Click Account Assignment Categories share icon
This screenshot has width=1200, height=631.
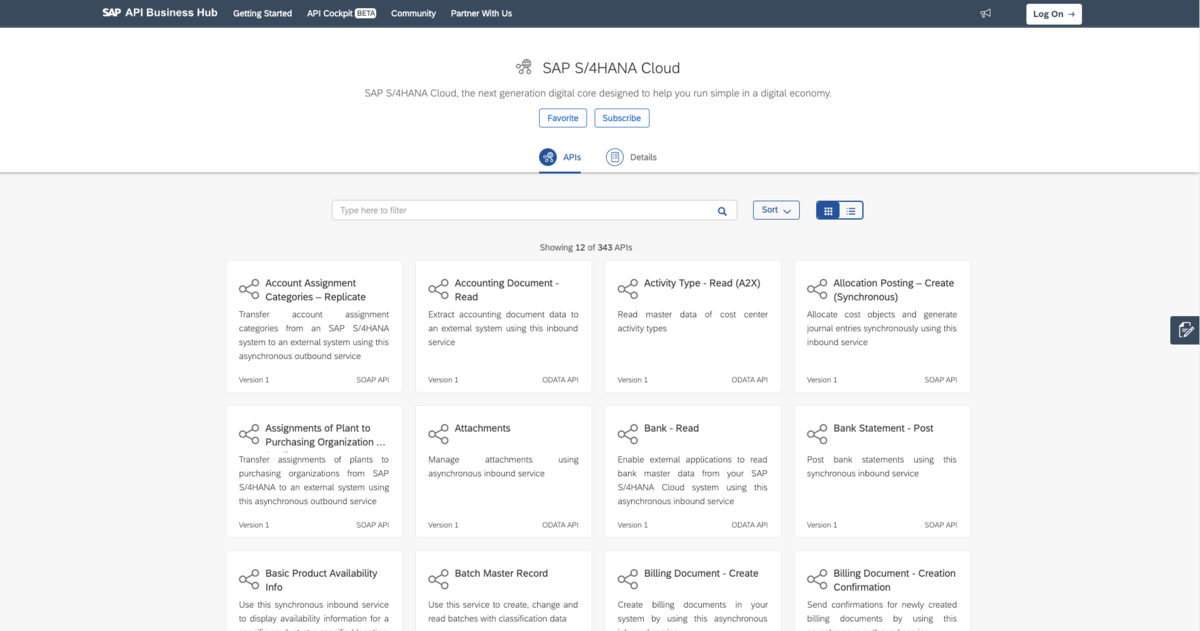coord(249,289)
